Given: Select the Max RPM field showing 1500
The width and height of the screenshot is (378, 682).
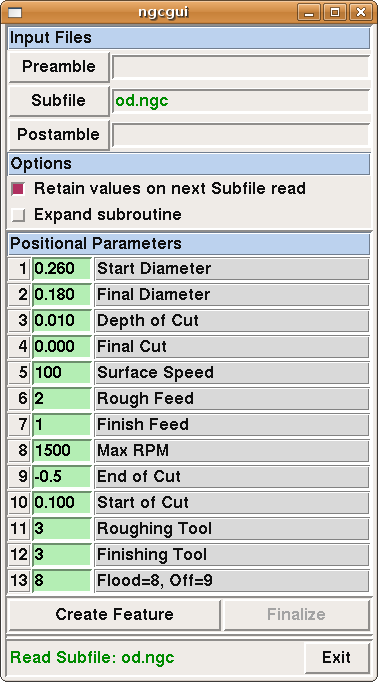Looking at the screenshot, I should point(62,451).
